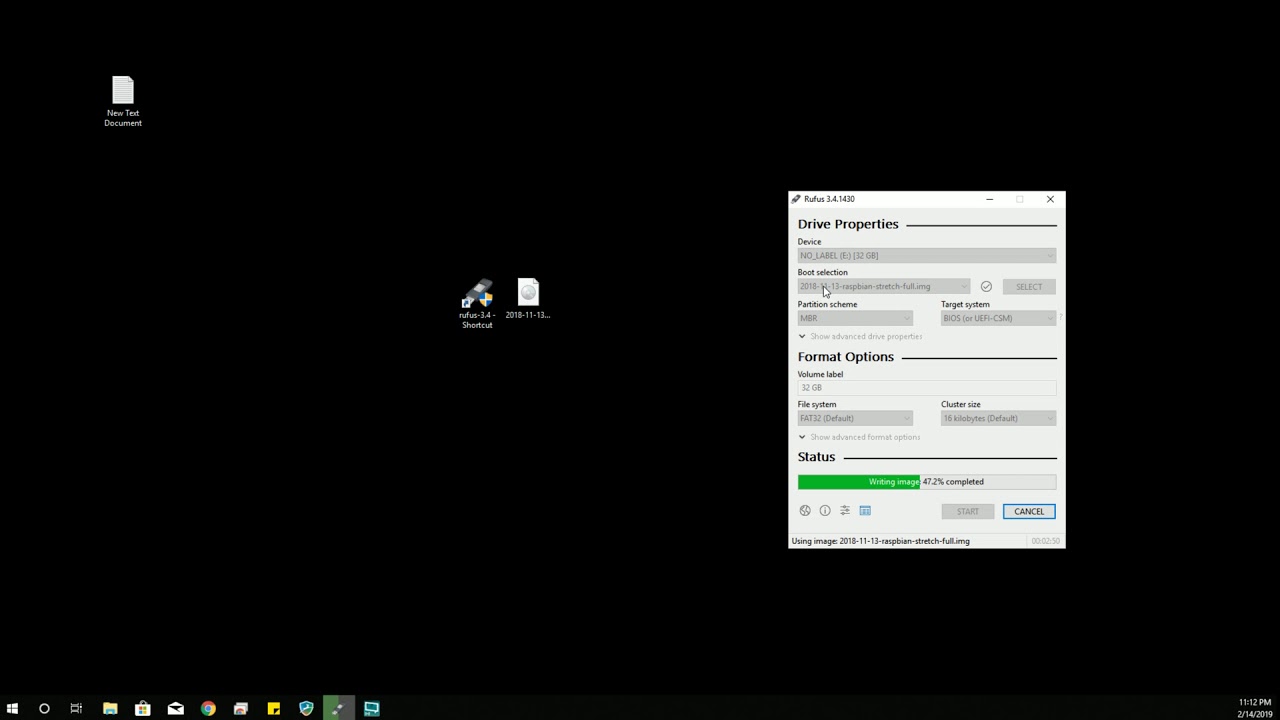Open the Device dropdown NO_LABEL (E:)

(927, 255)
